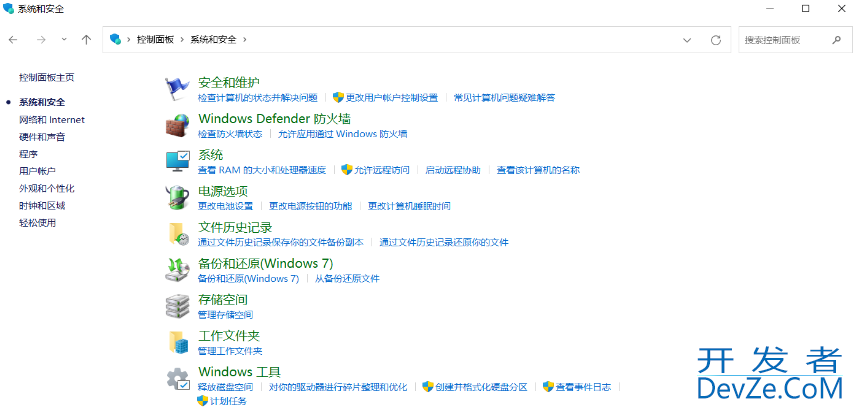Click 更改计算机睡眠时间 link

[409, 206]
